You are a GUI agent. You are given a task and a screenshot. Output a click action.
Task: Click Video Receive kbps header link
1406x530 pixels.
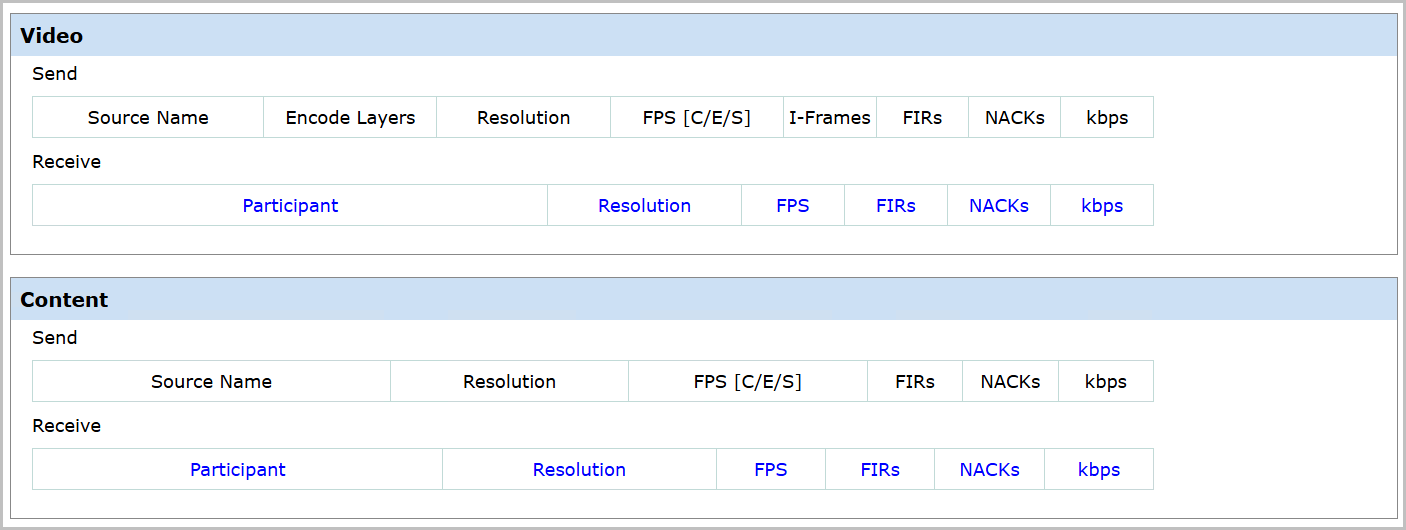(1101, 206)
